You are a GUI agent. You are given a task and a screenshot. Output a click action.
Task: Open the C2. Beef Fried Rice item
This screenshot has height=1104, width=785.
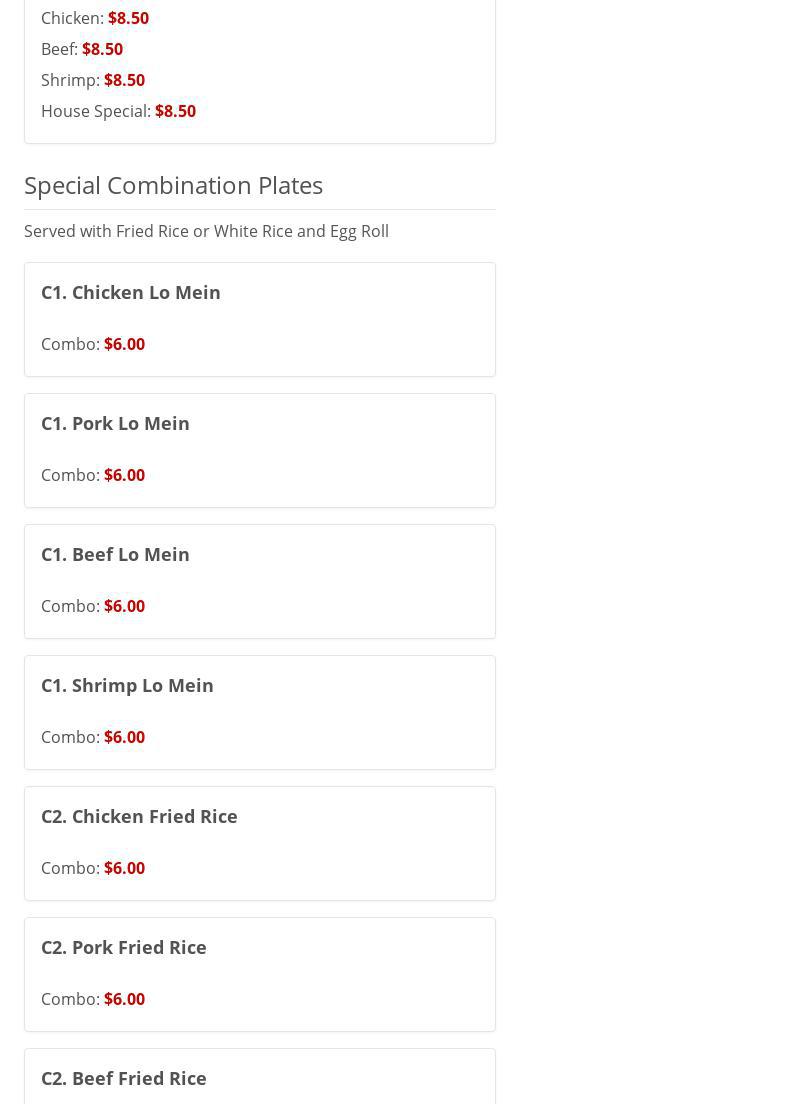124,1078
